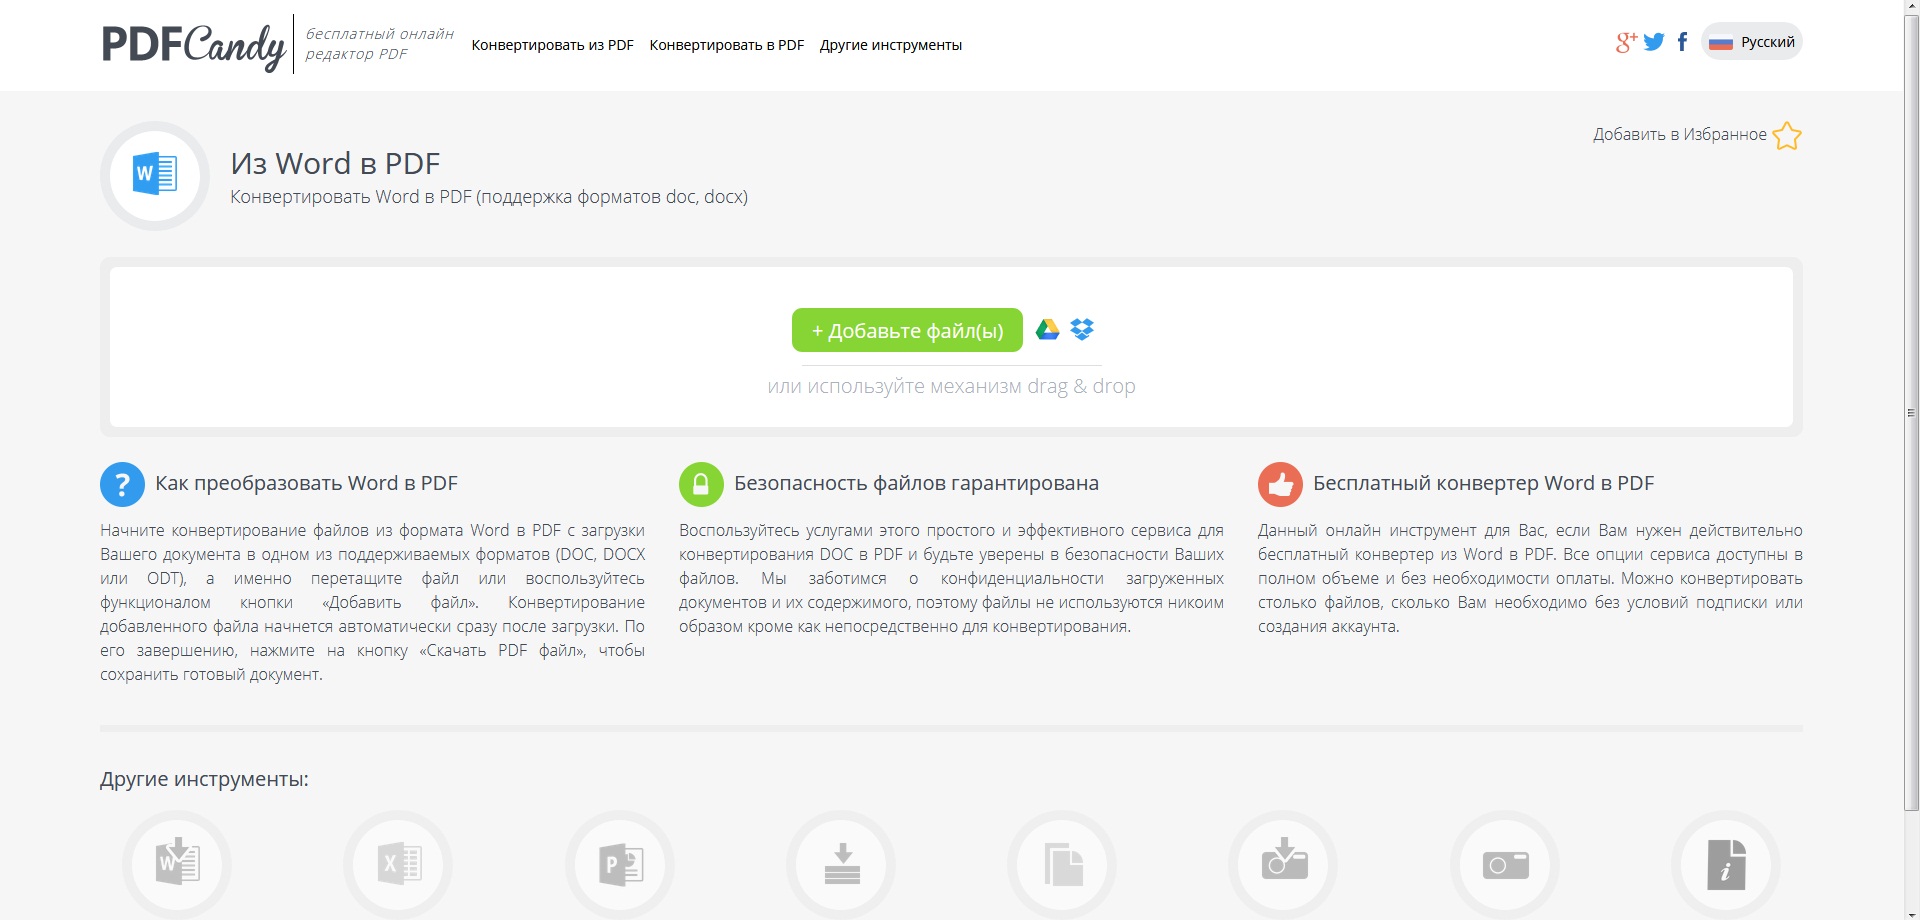Open the plain camera tool icon

(x=1505, y=865)
